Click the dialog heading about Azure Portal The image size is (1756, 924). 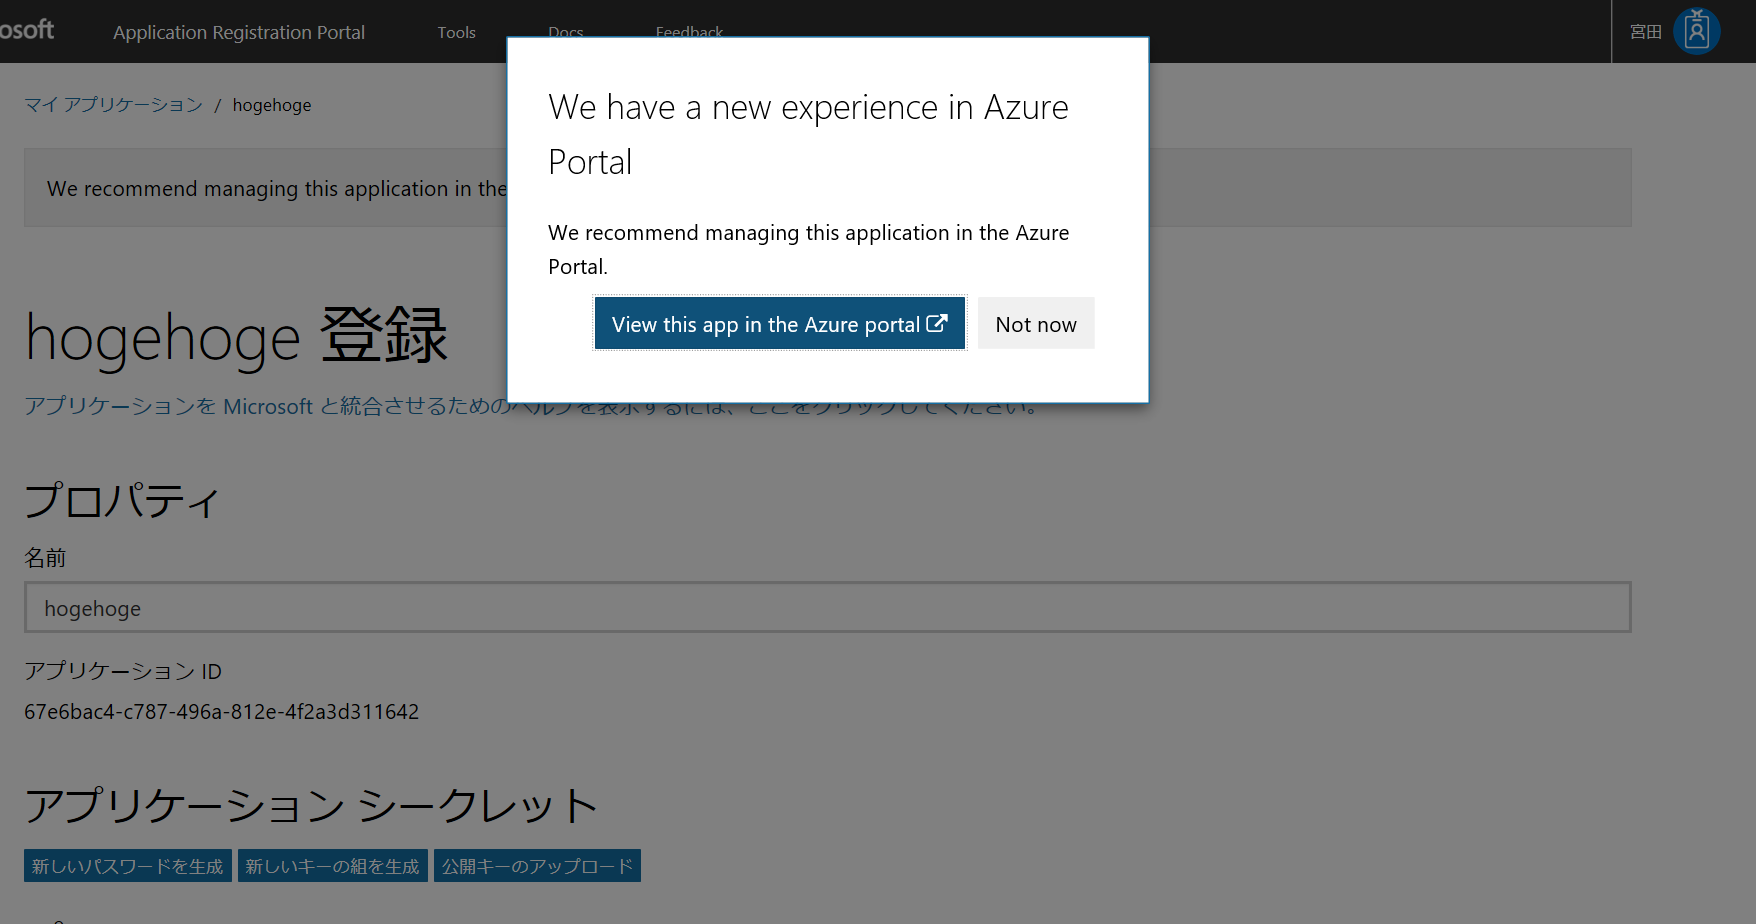point(808,134)
